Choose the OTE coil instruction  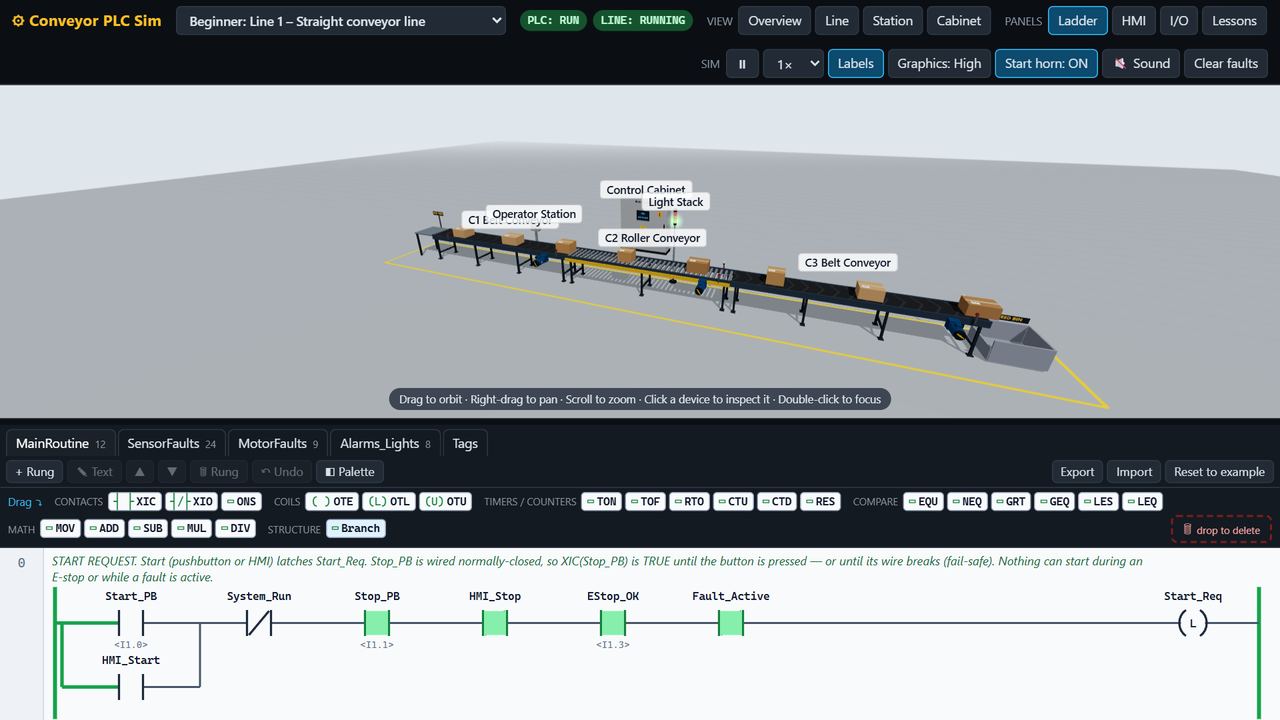click(332, 501)
